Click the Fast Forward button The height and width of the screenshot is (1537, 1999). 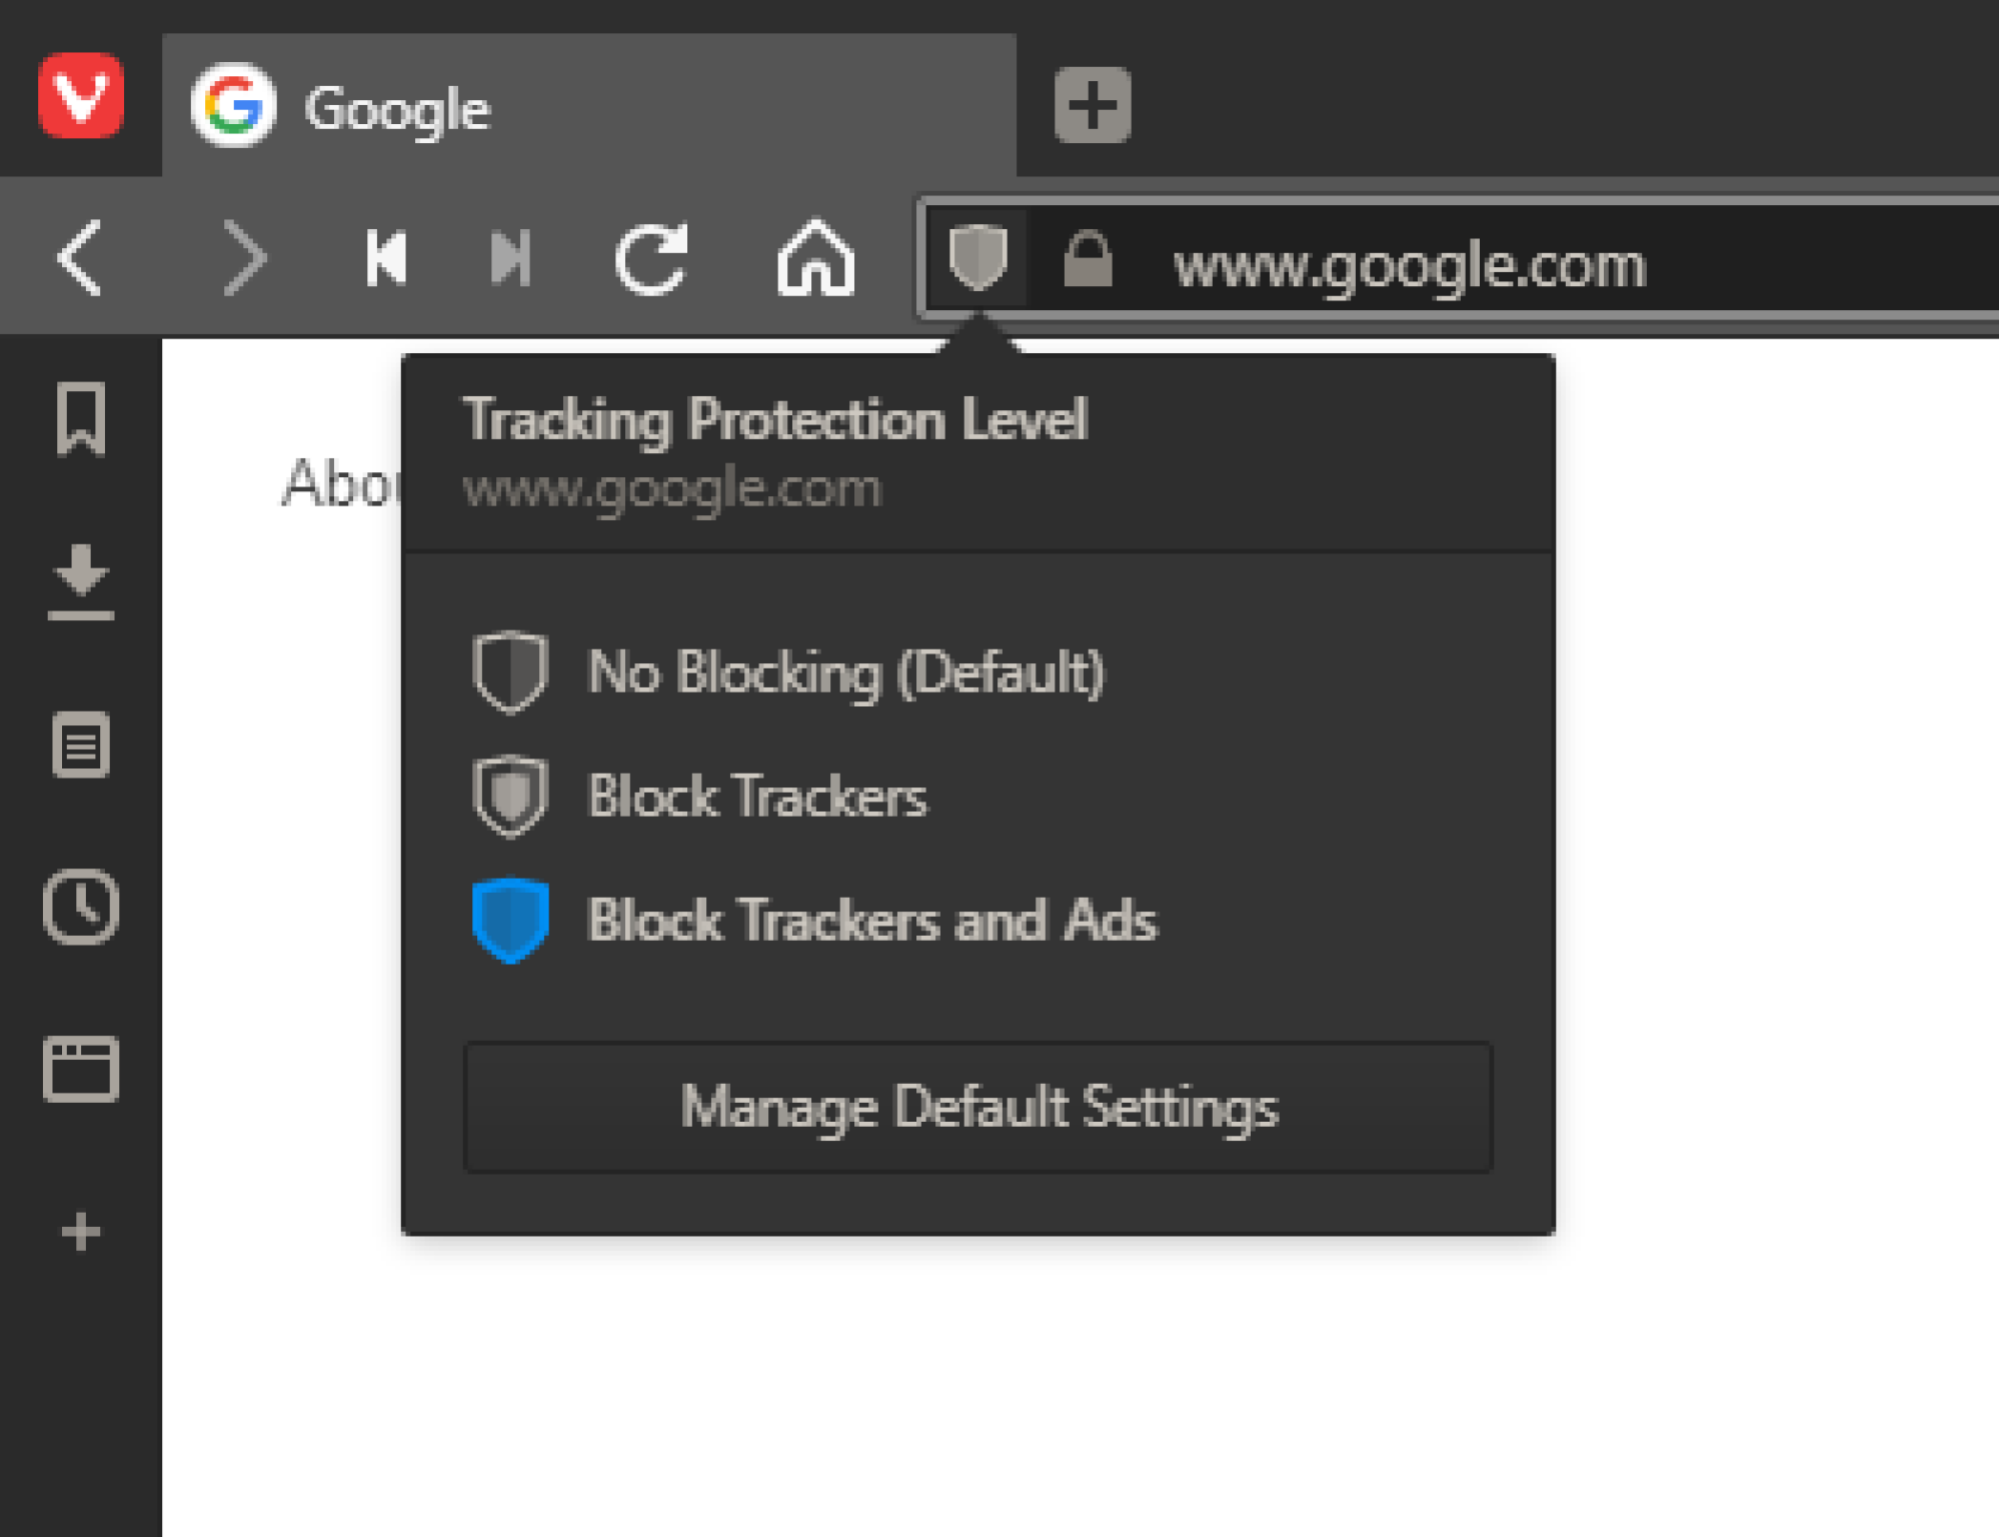[x=510, y=258]
